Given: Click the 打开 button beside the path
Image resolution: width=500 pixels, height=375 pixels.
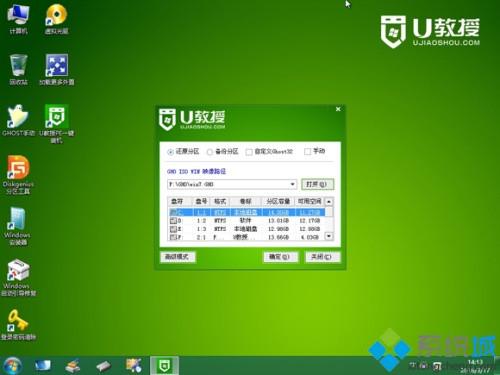Looking at the screenshot, I should pos(317,184).
